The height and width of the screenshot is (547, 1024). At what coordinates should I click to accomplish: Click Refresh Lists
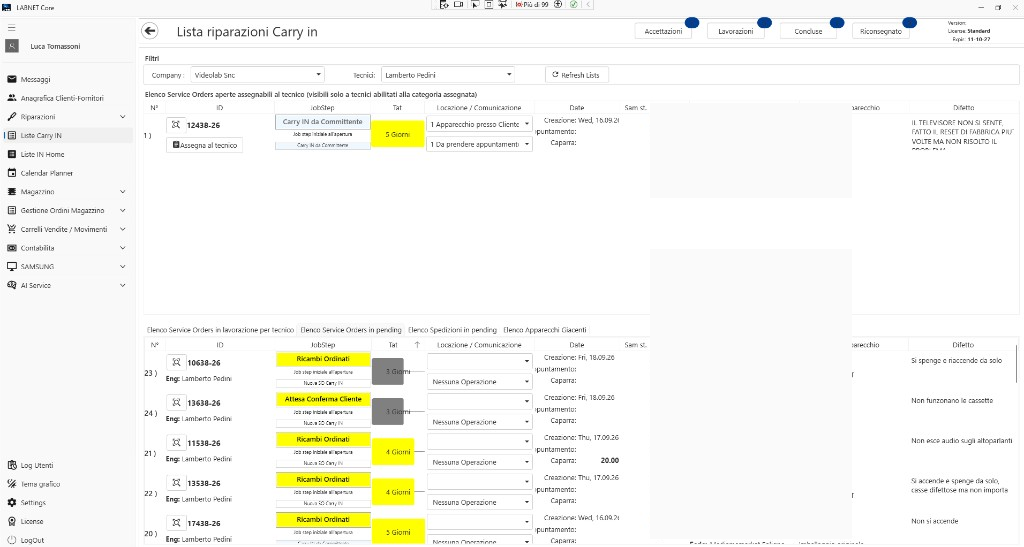577,75
